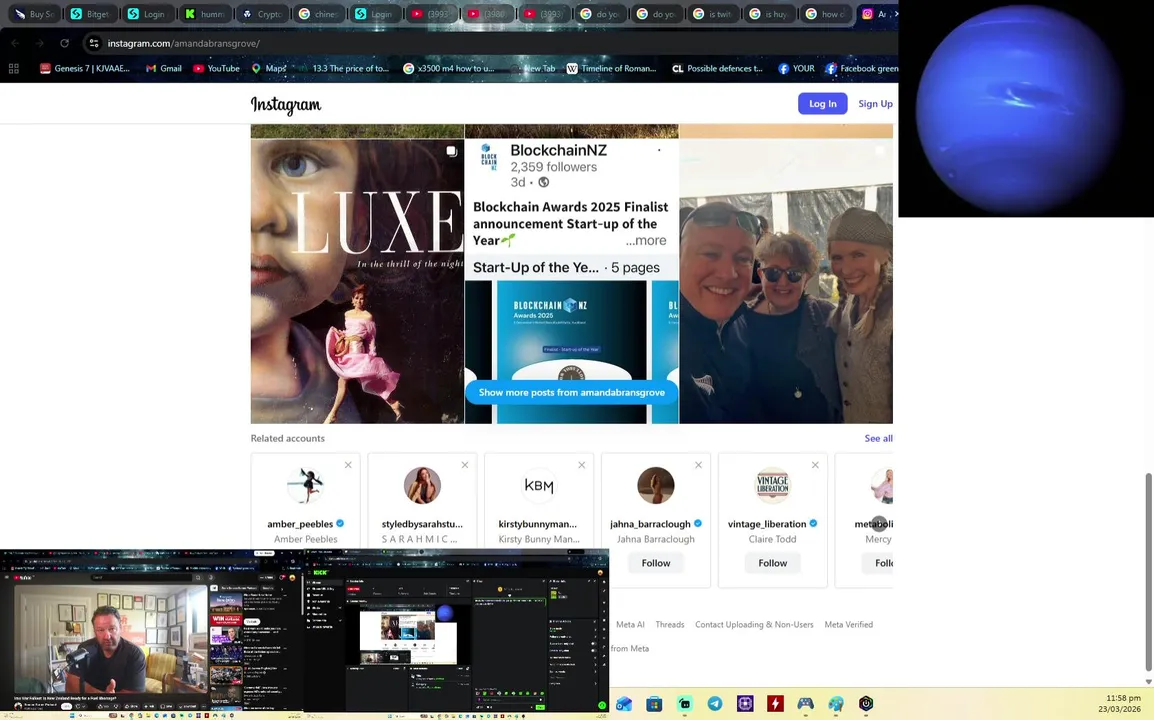Open the Genesis 7 KJVAAE bookmark
This screenshot has width=1154, height=720.
pos(85,68)
